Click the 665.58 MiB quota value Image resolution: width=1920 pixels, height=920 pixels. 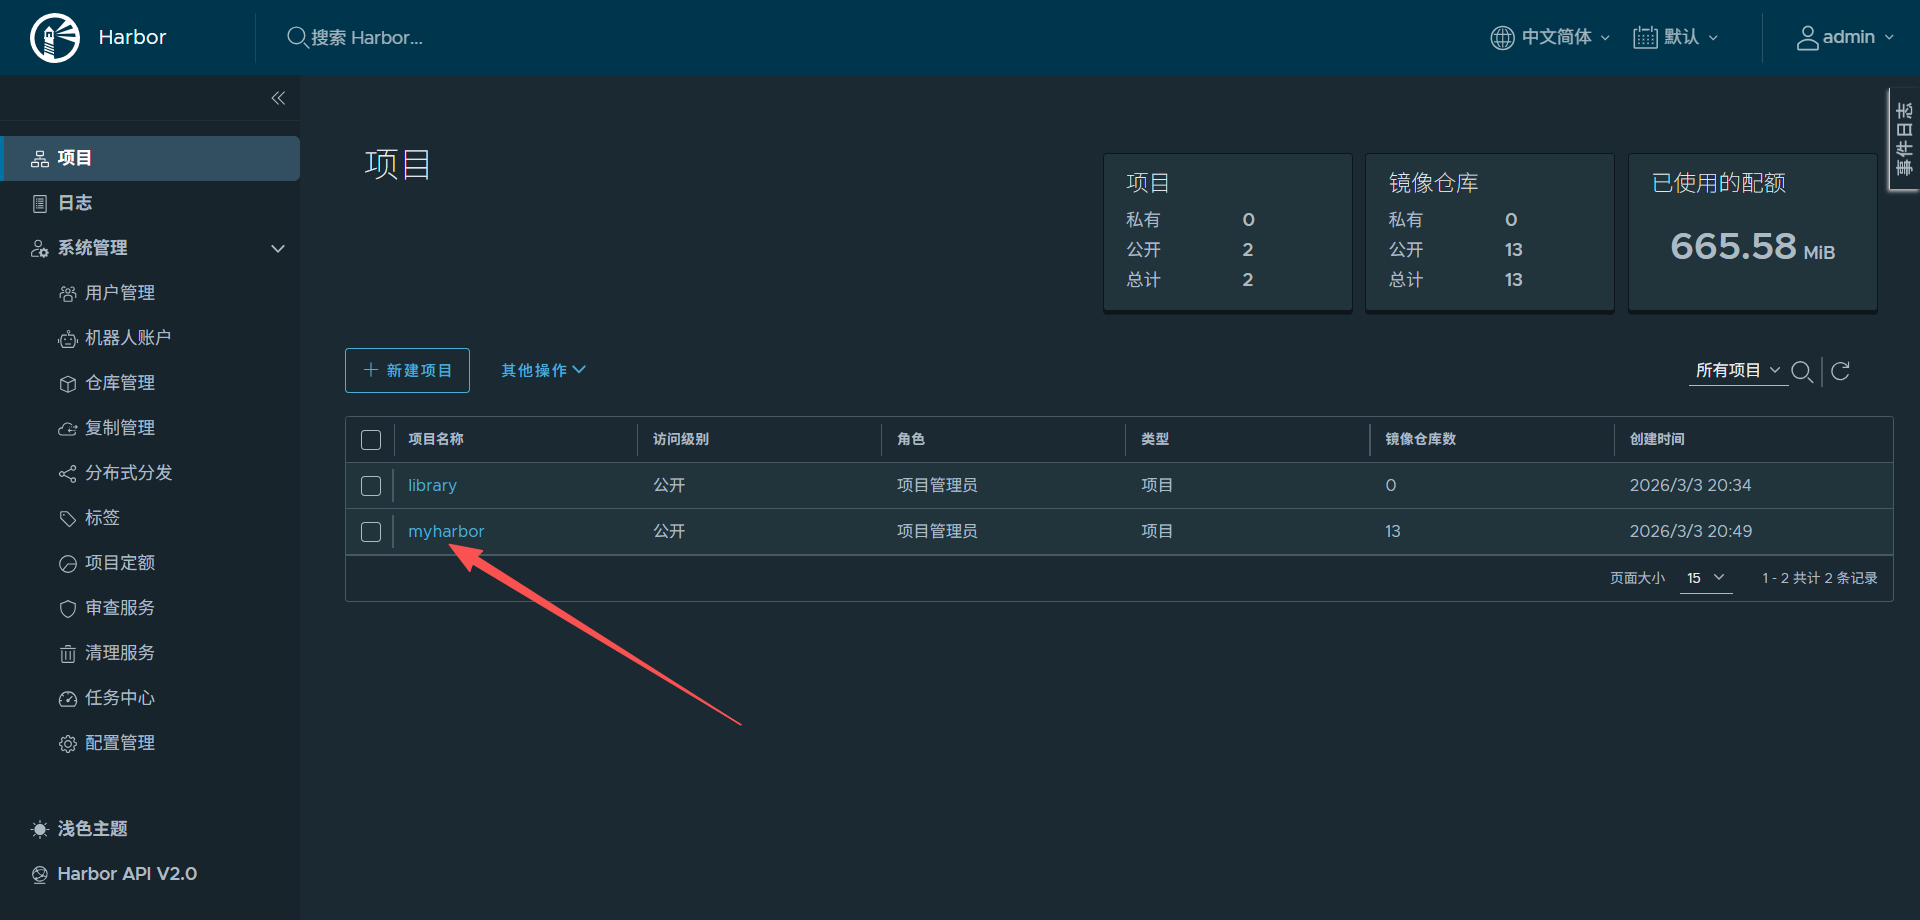(1752, 246)
